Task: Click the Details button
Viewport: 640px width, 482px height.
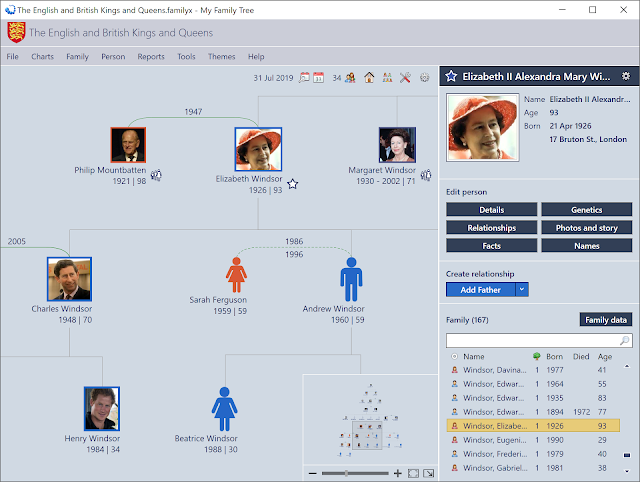Action: 491,209
